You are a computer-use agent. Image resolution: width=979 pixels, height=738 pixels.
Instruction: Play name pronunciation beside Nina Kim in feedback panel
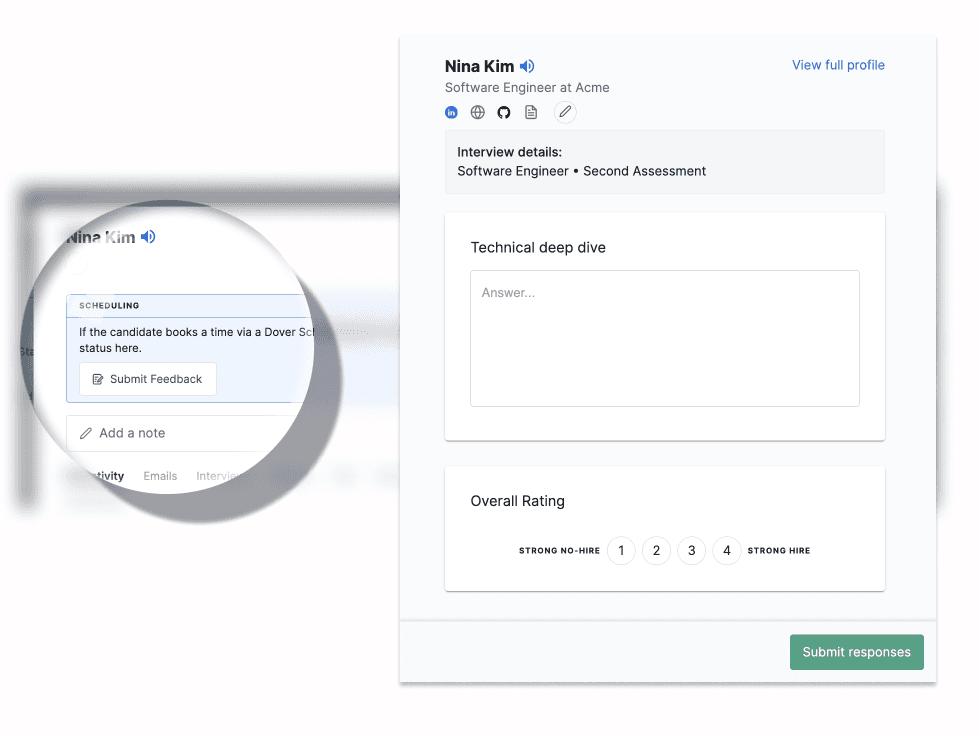527,66
